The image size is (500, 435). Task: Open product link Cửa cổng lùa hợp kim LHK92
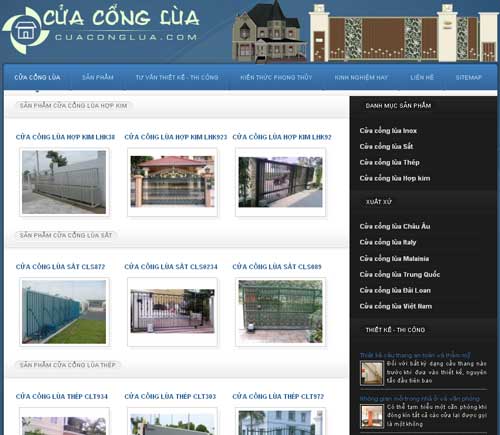coord(282,137)
